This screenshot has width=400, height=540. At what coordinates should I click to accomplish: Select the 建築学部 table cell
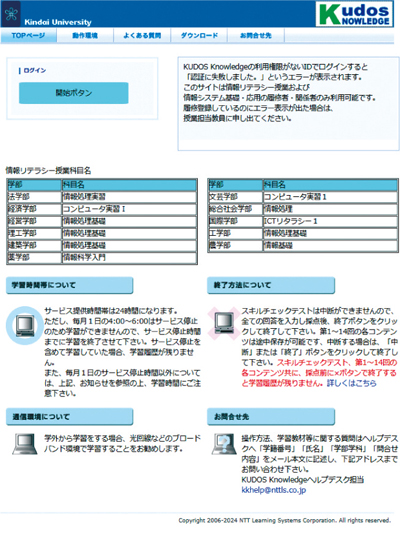(34, 245)
